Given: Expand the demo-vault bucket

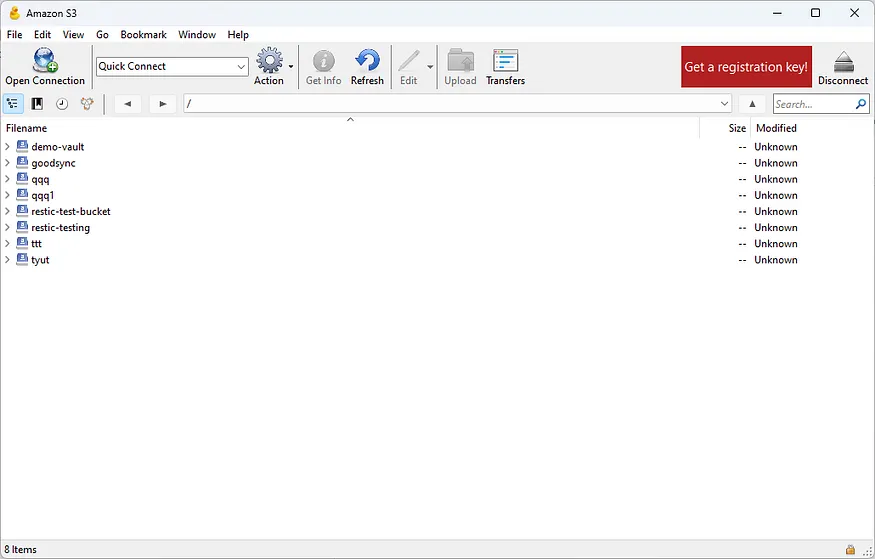Looking at the screenshot, I should [x=8, y=147].
